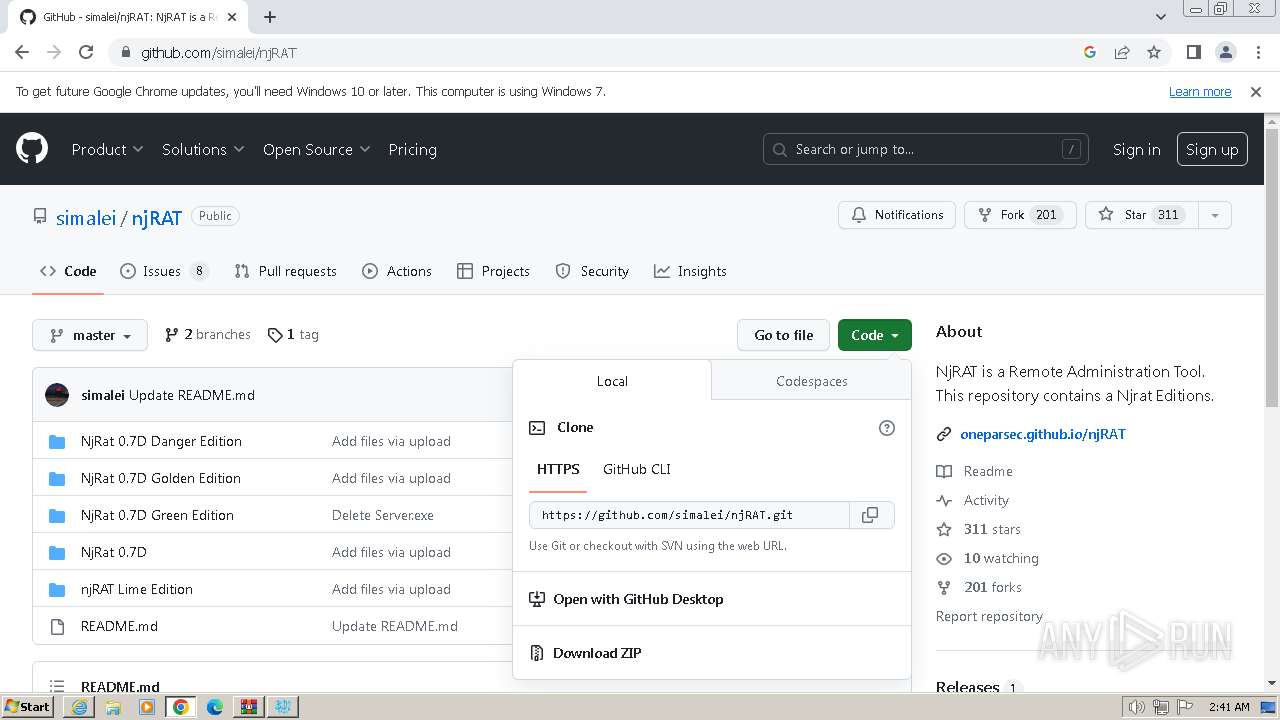Click the Notifications button

897,215
